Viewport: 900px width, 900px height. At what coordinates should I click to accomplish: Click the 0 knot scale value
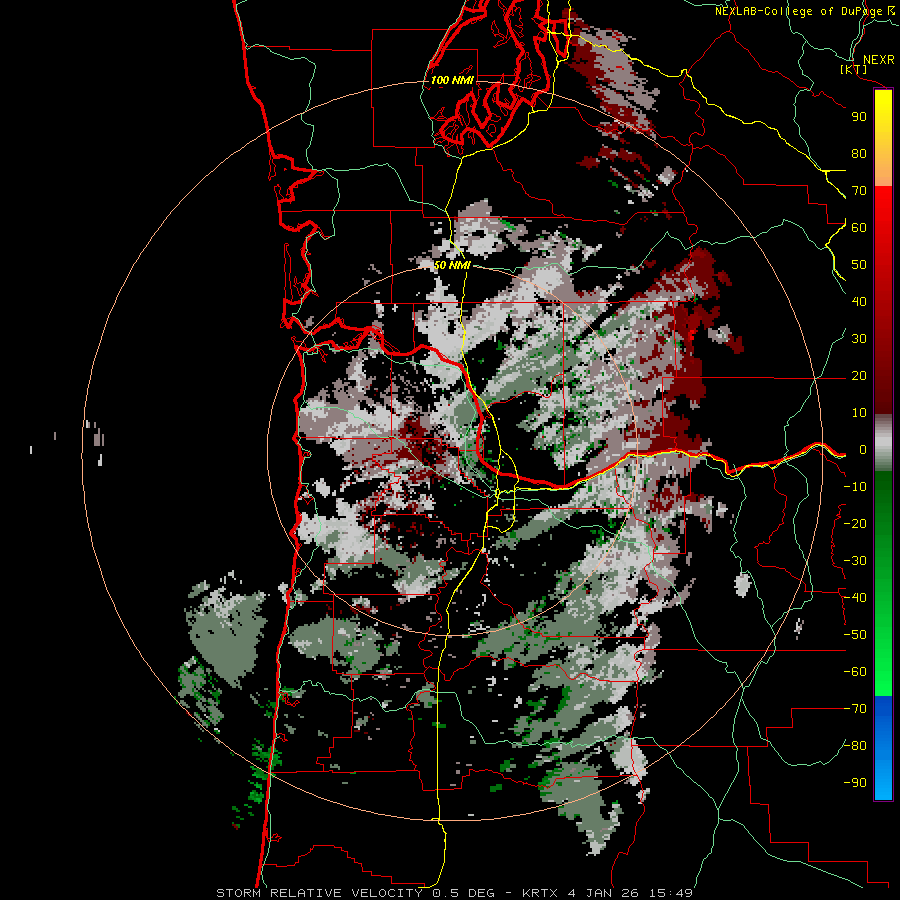(x=863, y=449)
